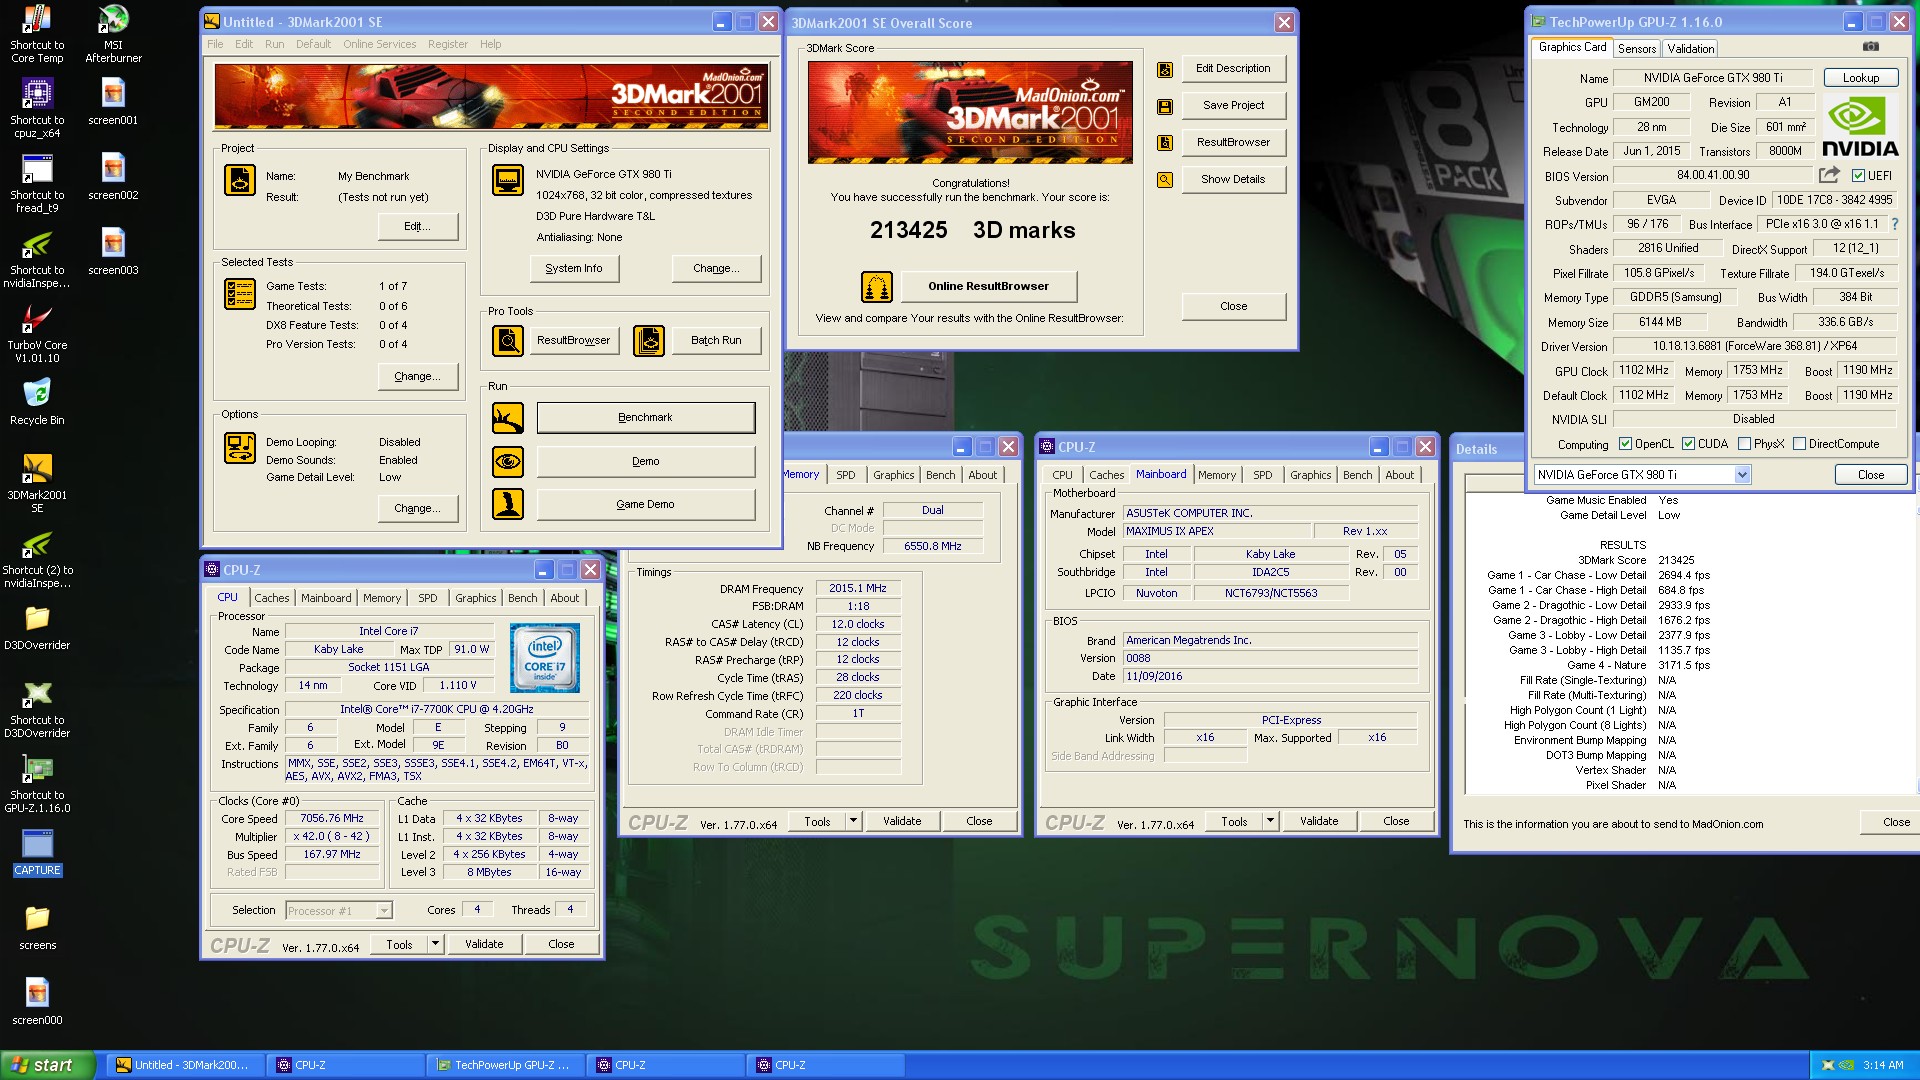Click Change... button under Selected Tests
Image resolution: width=1920 pixels, height=1080 pixels.
418,377
